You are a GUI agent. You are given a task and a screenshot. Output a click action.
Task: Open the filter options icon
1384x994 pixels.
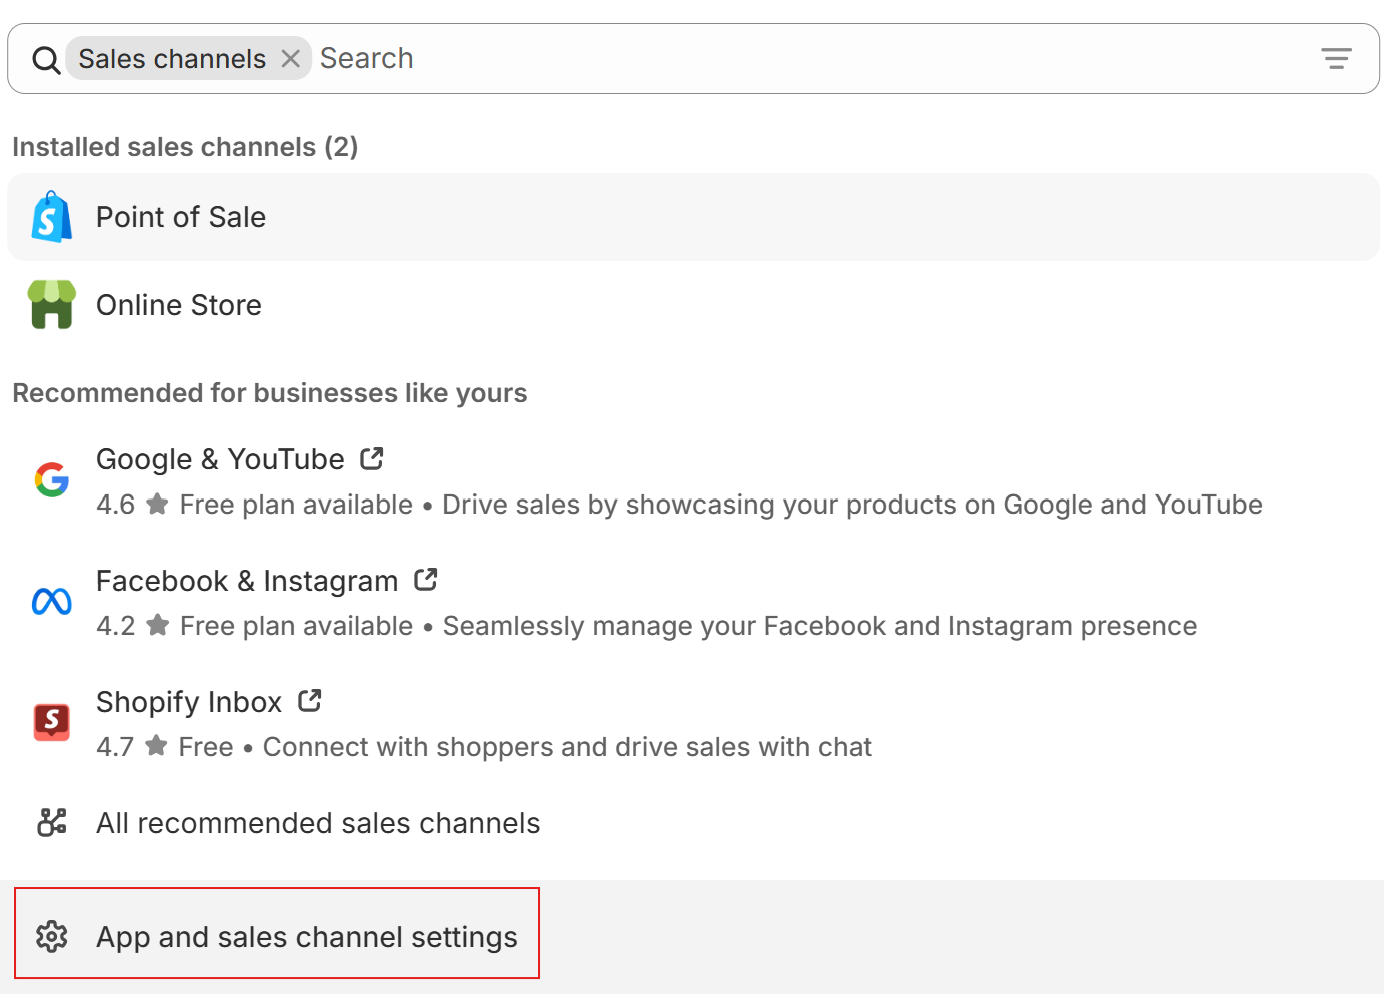(x=1336, y=59)
